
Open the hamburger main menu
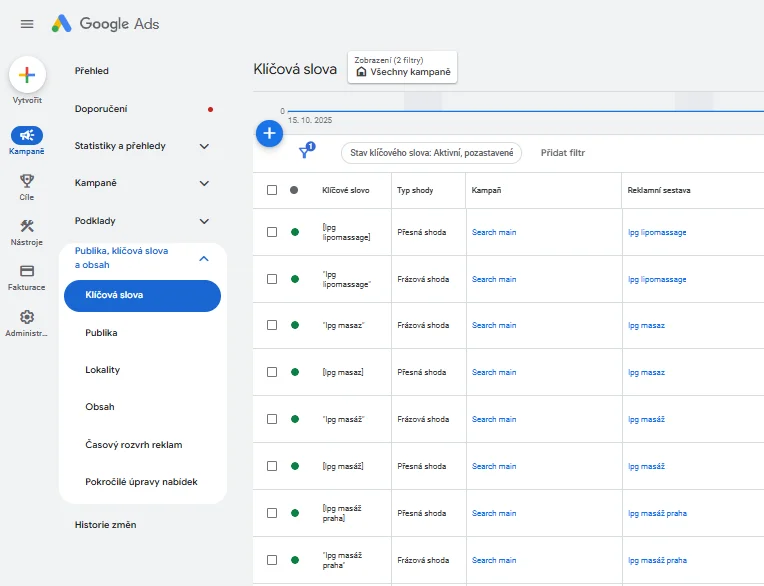[27, 24]
